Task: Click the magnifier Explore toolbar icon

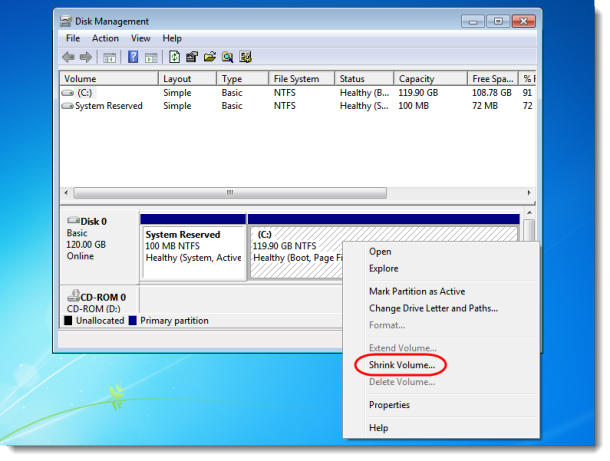Action: click(227, 57)
